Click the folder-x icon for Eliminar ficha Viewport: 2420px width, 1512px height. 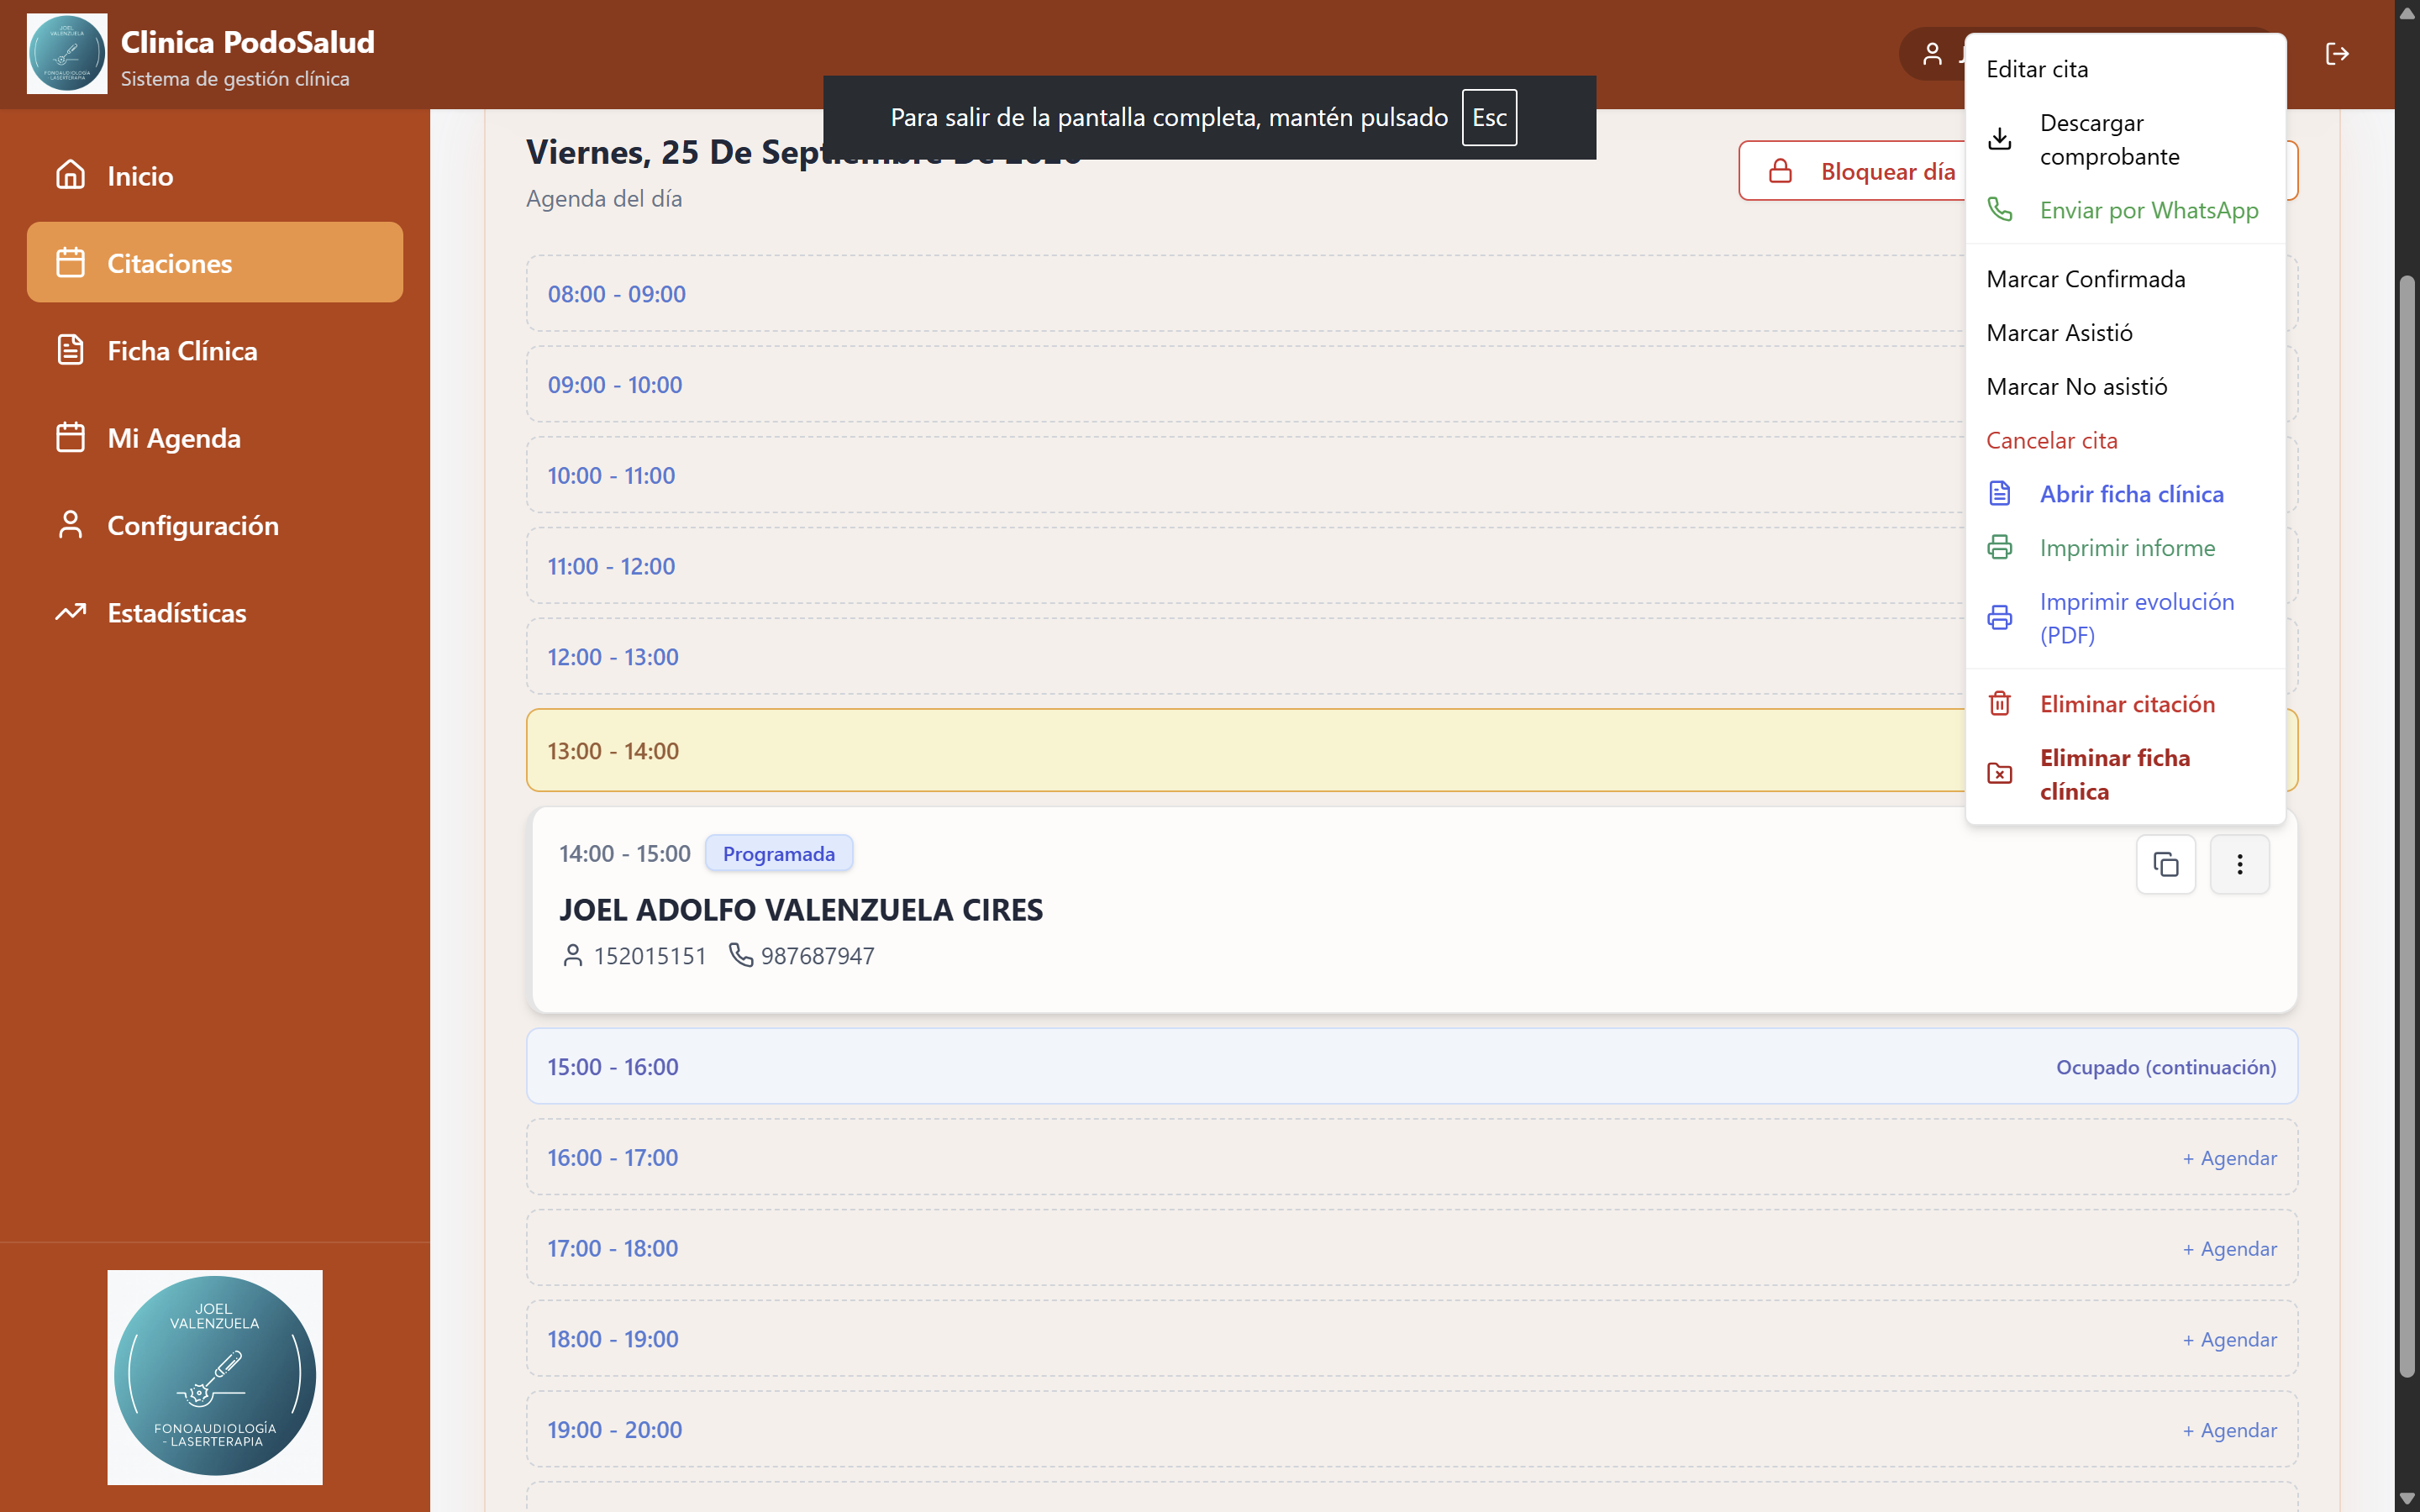tap(1999, 774)
